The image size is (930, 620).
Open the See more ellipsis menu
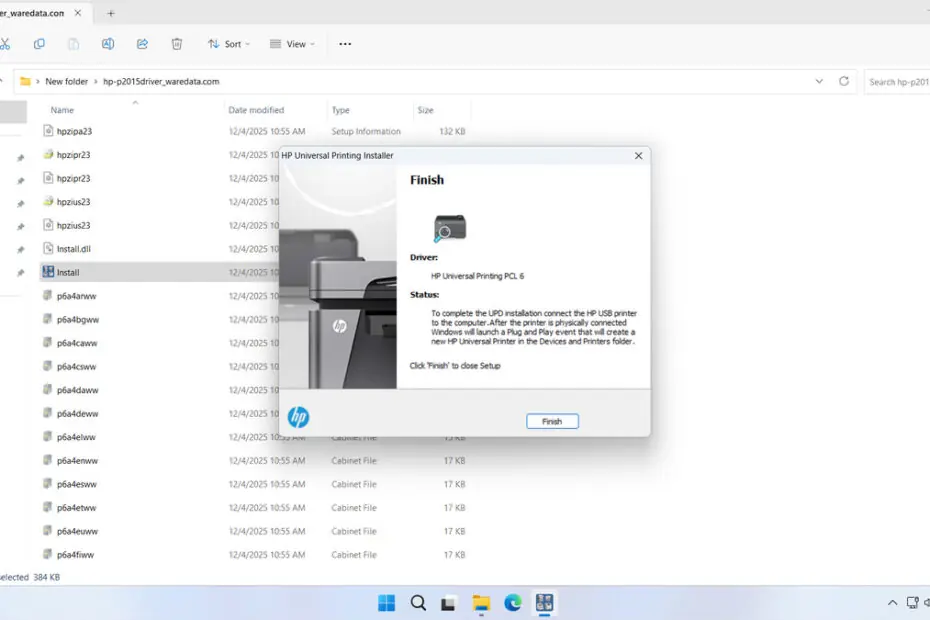[x=345, y=44]
